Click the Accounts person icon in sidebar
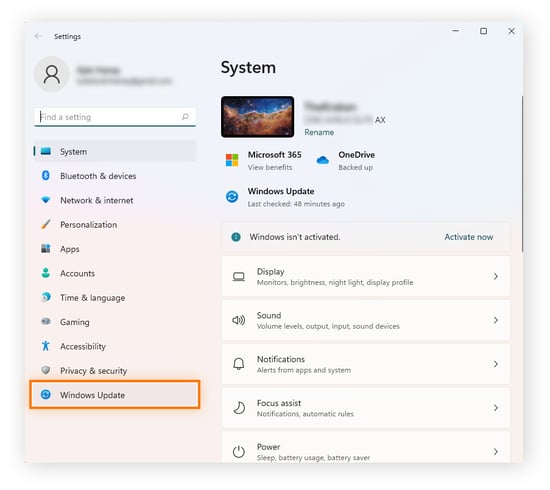Screen dimensions: 550x490 click(46, 273)
